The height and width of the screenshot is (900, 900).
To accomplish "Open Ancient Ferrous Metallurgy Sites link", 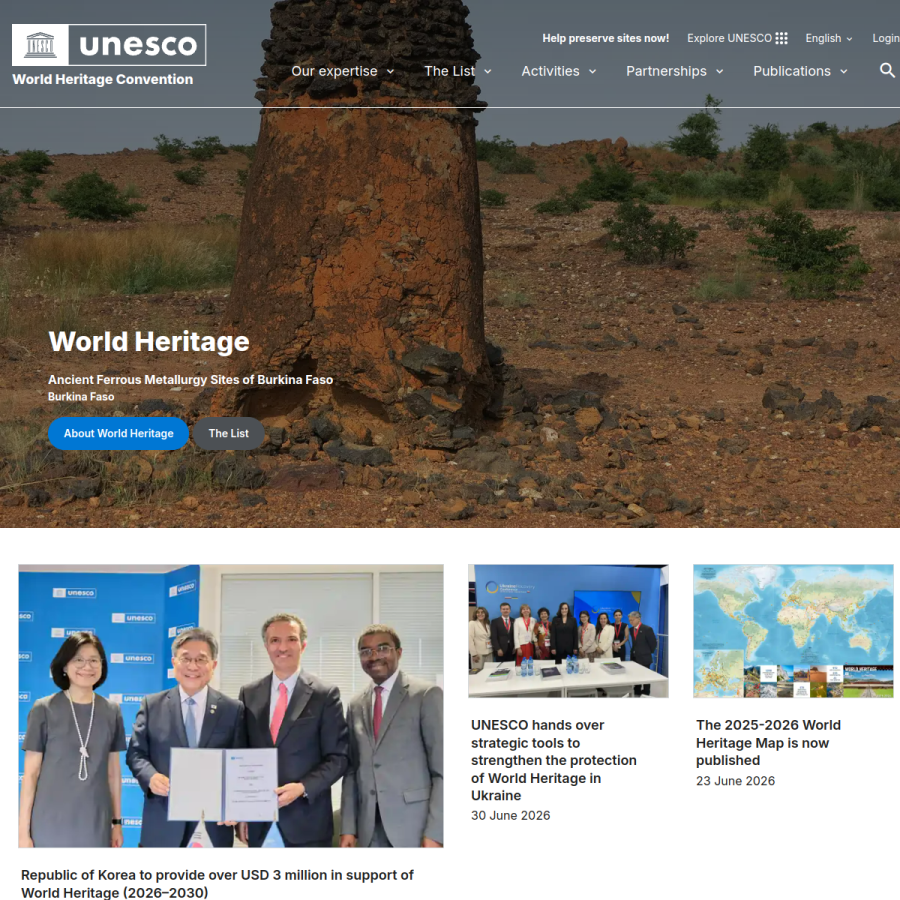I will click(x=191, y=379).
